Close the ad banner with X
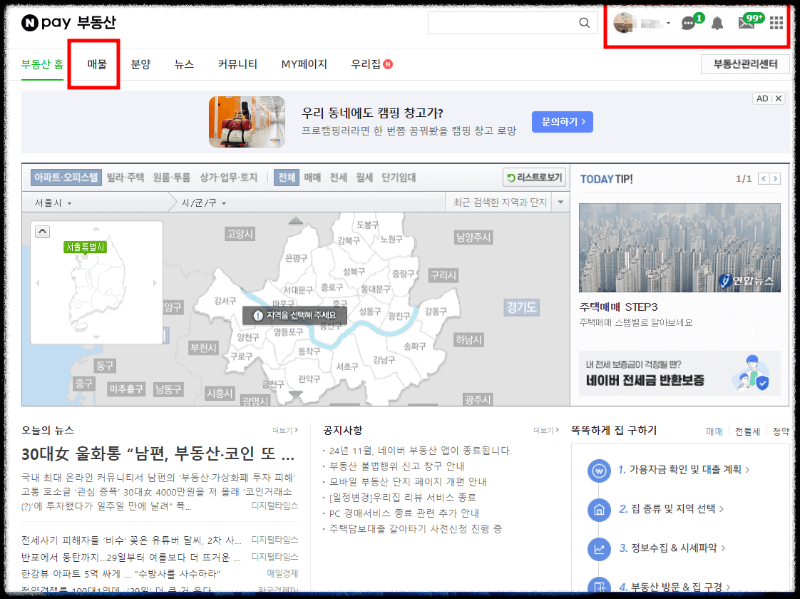 click(x=779, y=98)
